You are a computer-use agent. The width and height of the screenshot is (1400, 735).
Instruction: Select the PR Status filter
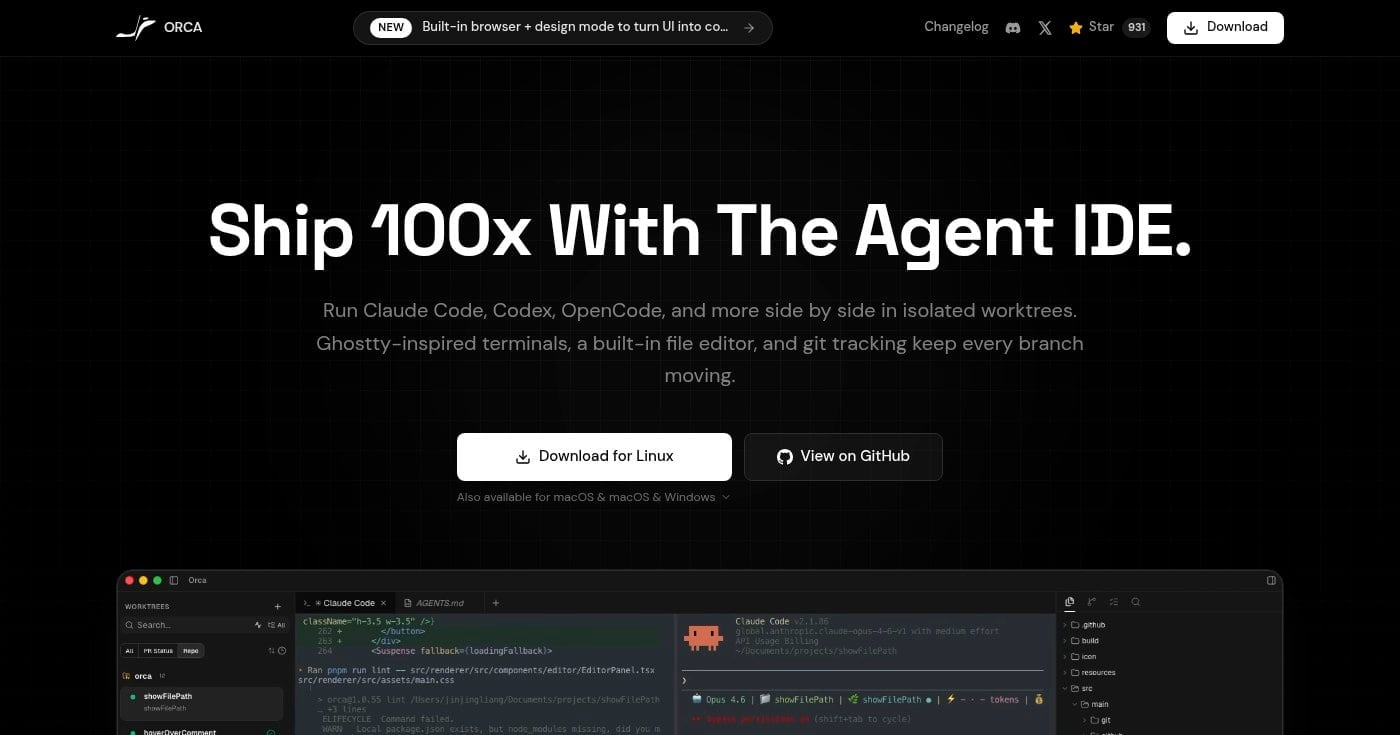pyautogui.click(x=159, y=650)
